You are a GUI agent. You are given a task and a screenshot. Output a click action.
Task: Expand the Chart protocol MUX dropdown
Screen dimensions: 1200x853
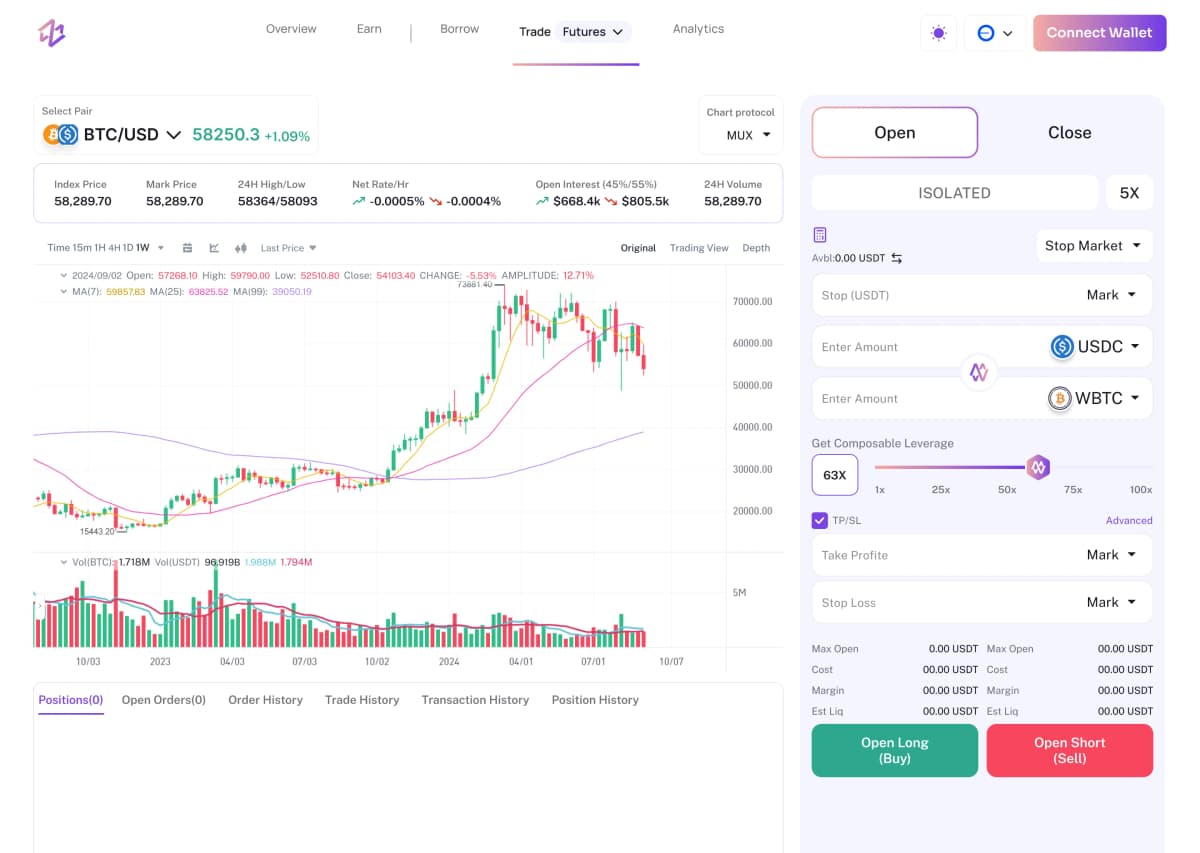point(748,135)
